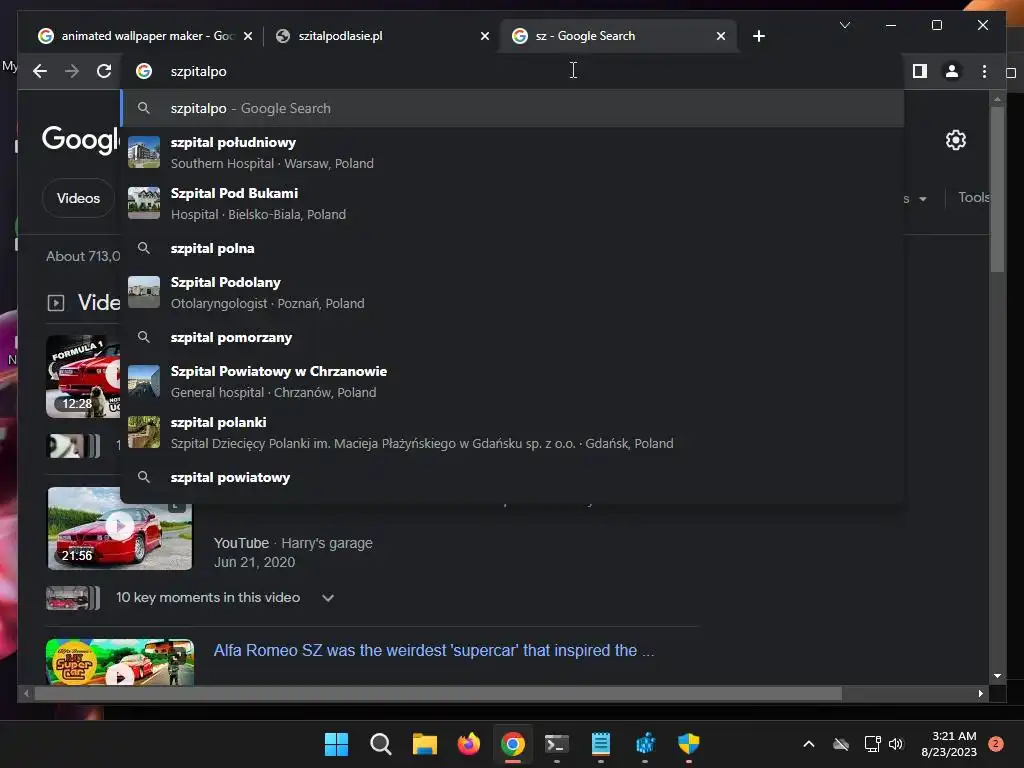Close the sz - Google Search tab
1024x768 pixels.
(720, 36)
